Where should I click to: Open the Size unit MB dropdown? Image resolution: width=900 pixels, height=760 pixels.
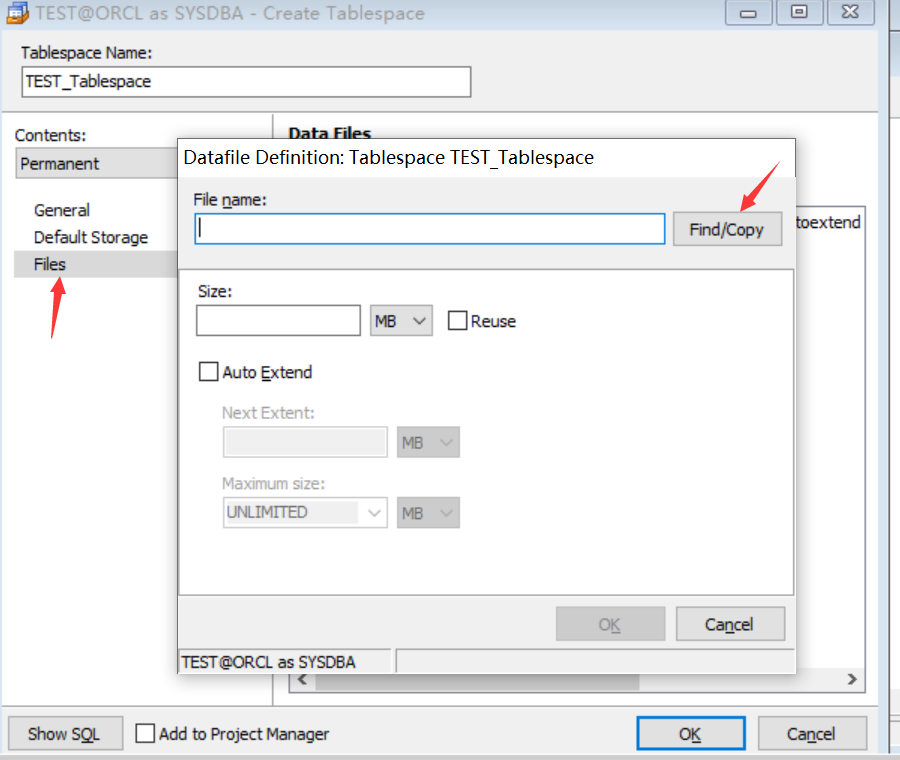click(401, 320)
